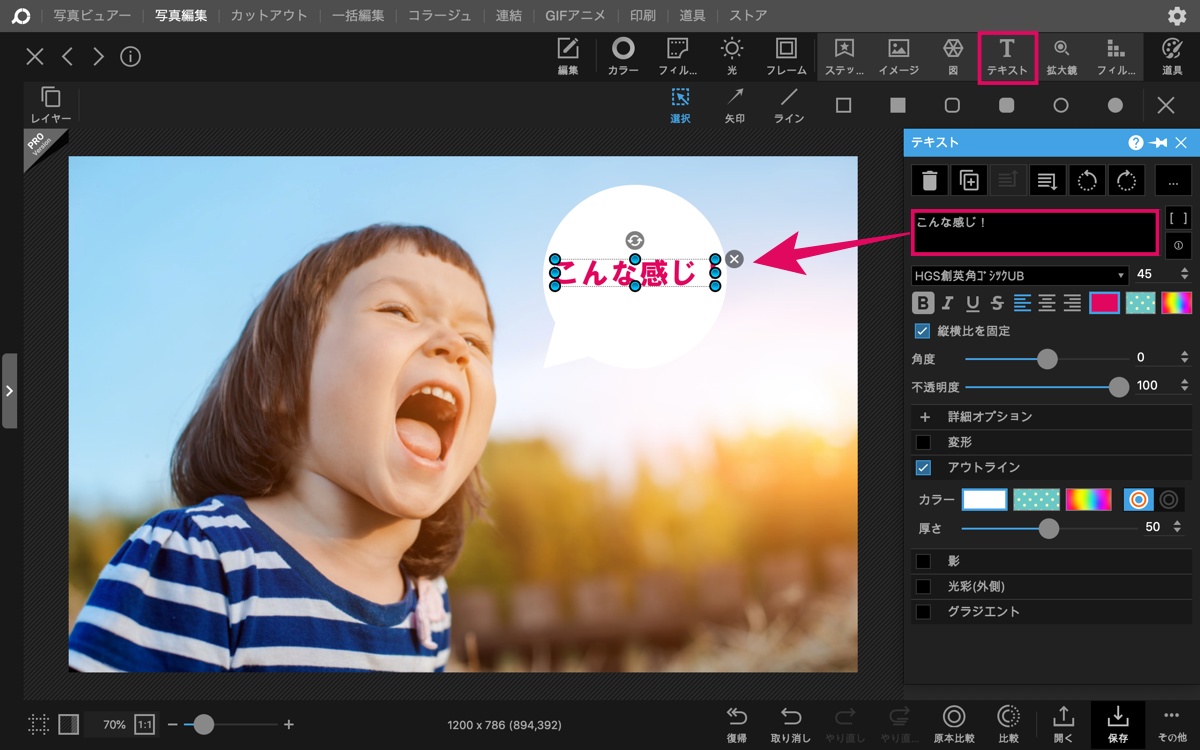This screenshot has height=750, width=1200.
Task: Click the 原本比較 compare original button
Action: 954,724
